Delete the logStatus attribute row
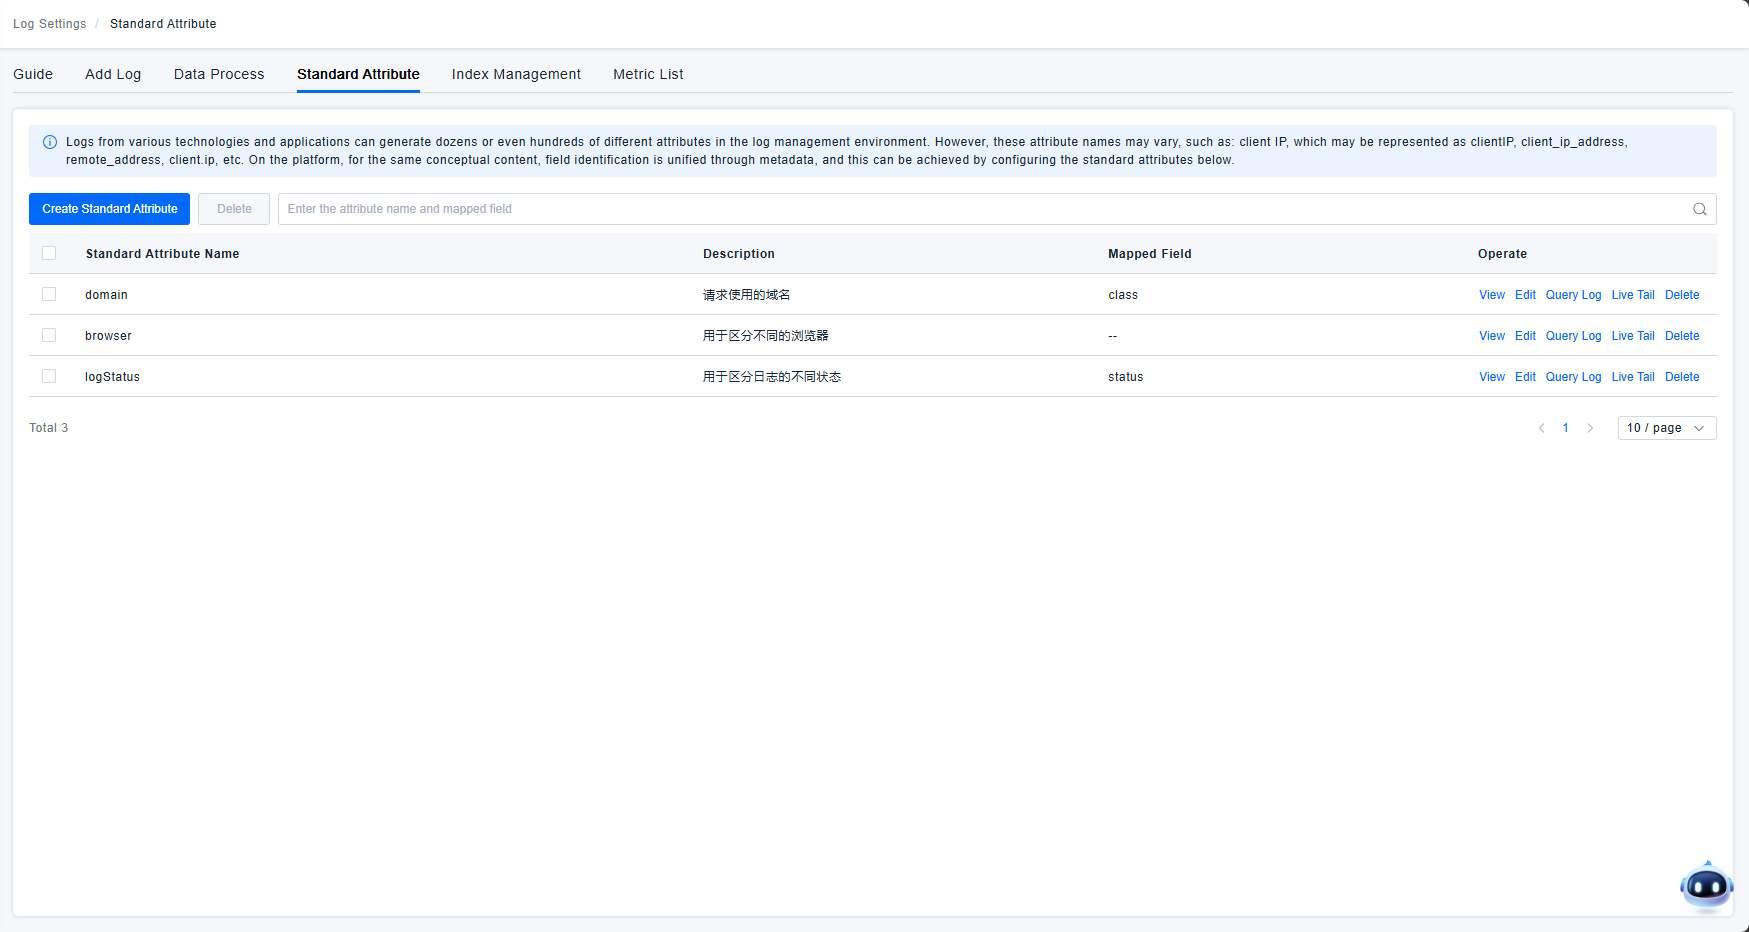The width and height of the screenshot is (1749, 932). [1681, 377]
